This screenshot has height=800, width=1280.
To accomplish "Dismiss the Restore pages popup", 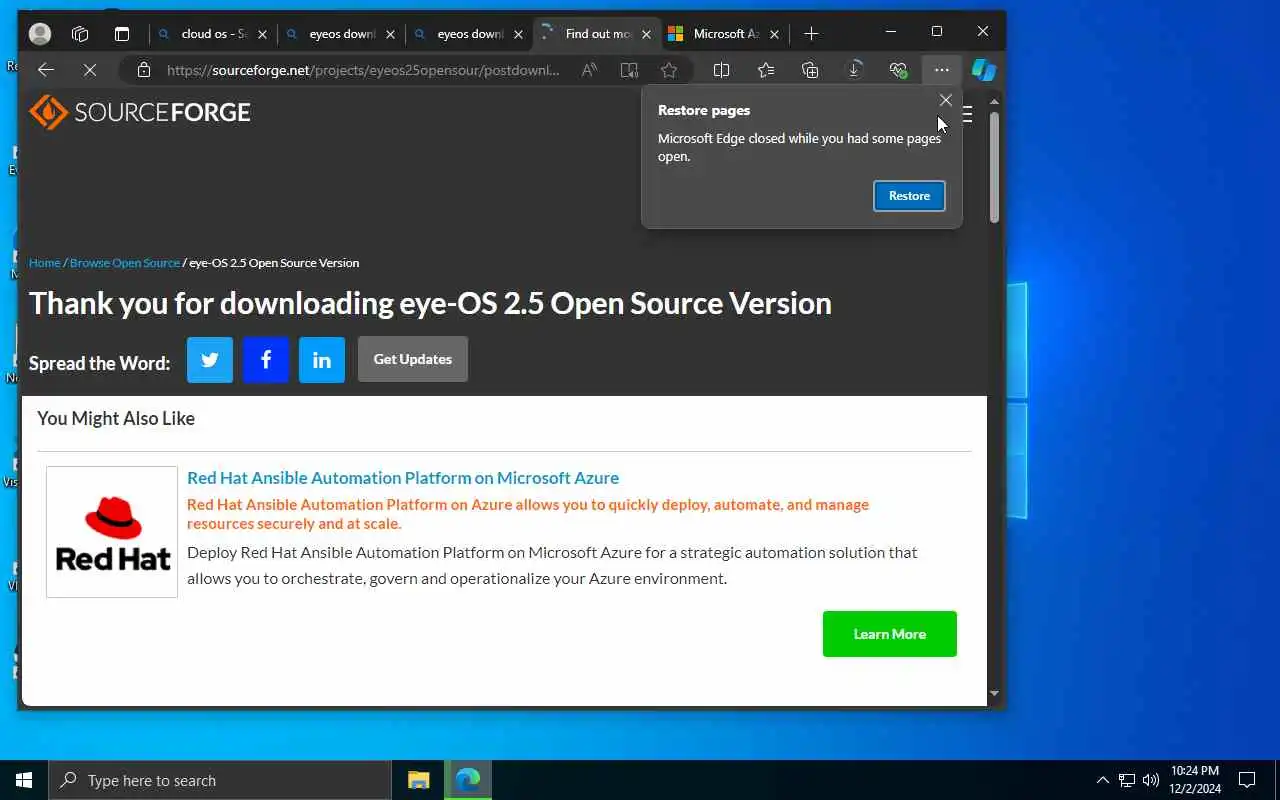I will (x=946, y=100).
